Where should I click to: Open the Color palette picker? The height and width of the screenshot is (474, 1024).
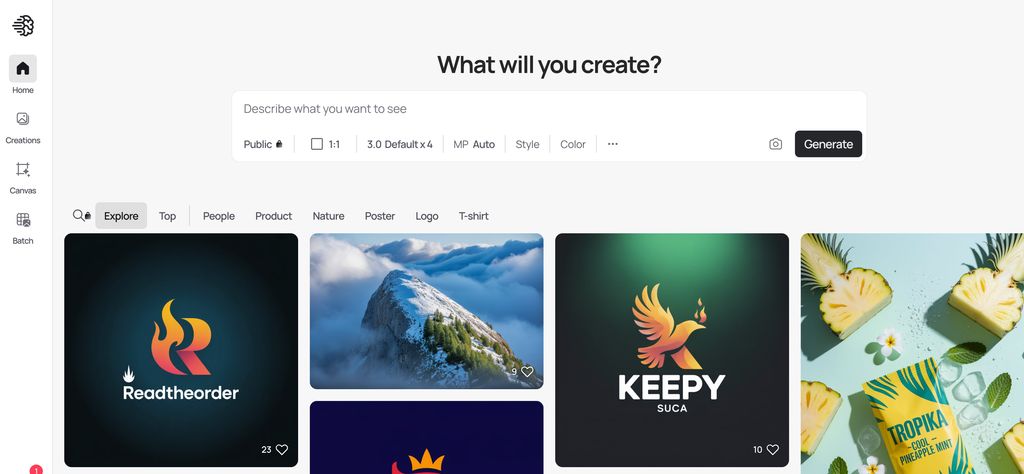point(573,144)
